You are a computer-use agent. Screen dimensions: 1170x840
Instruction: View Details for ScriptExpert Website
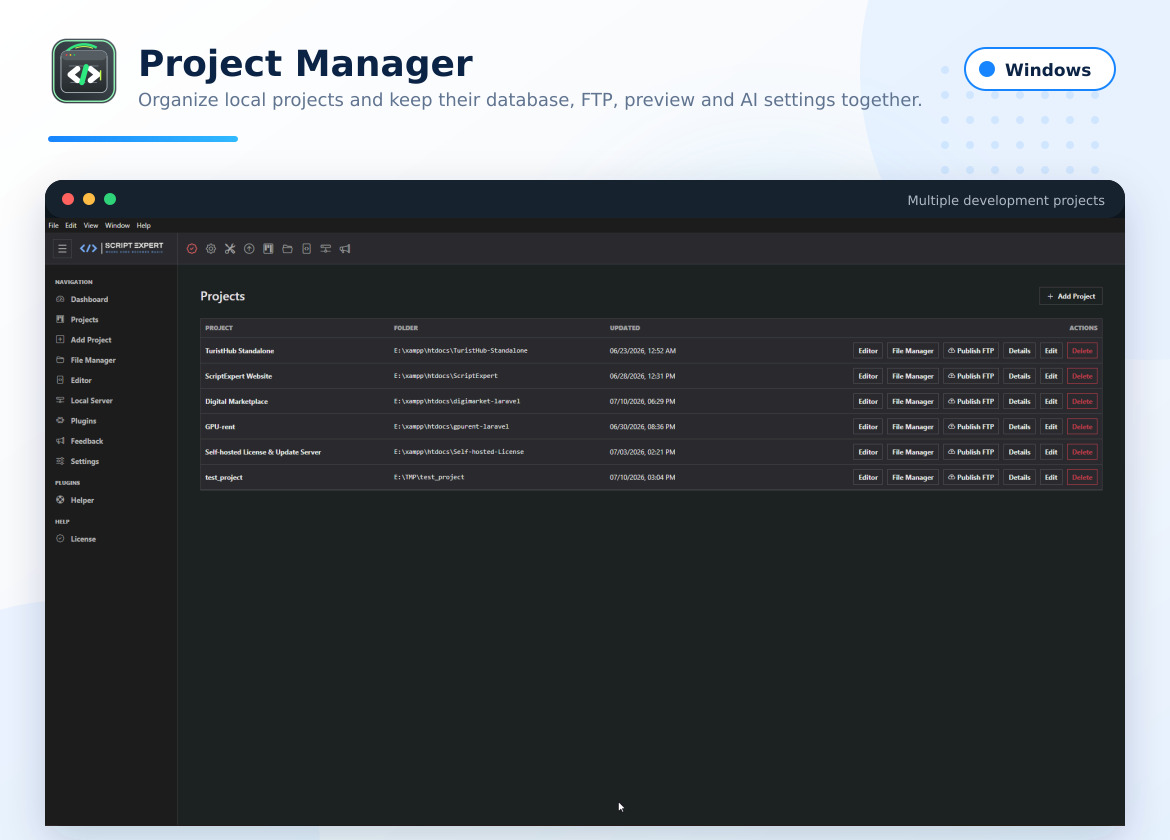1019,376
